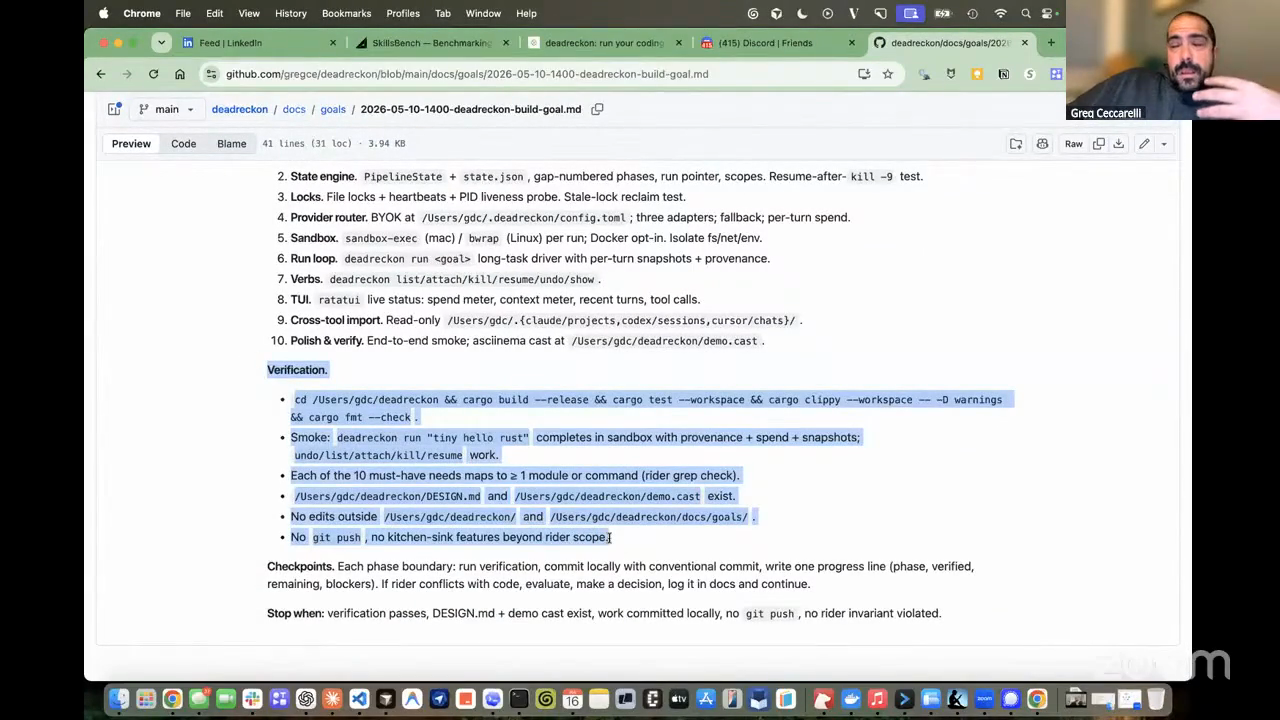Switch to the SkillsBench tab
Screen dimensions: 1280x720
(x=432, y=43)
